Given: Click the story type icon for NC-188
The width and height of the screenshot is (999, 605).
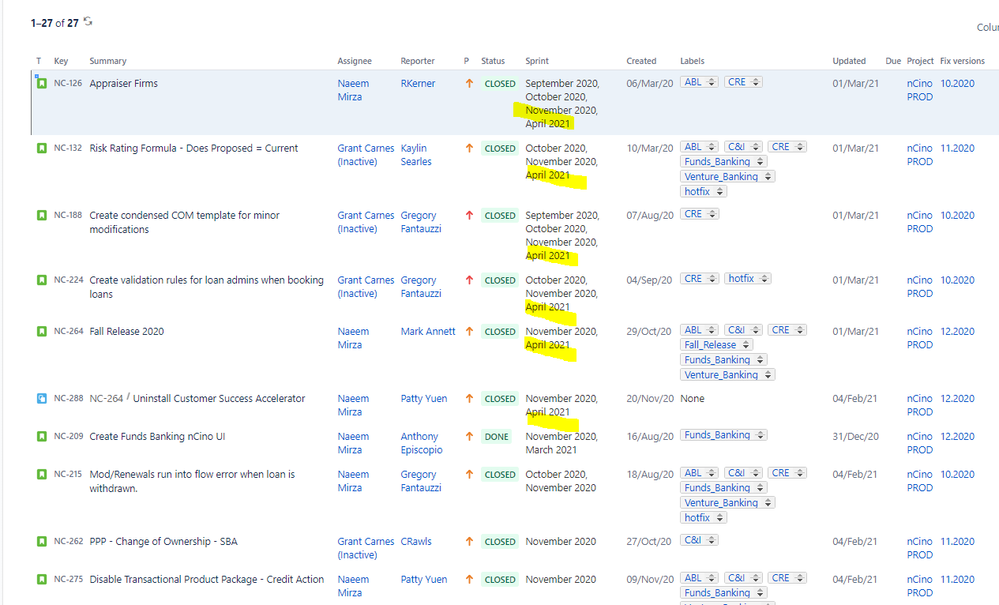Looking at the screenshot, I should coord(41,215).
